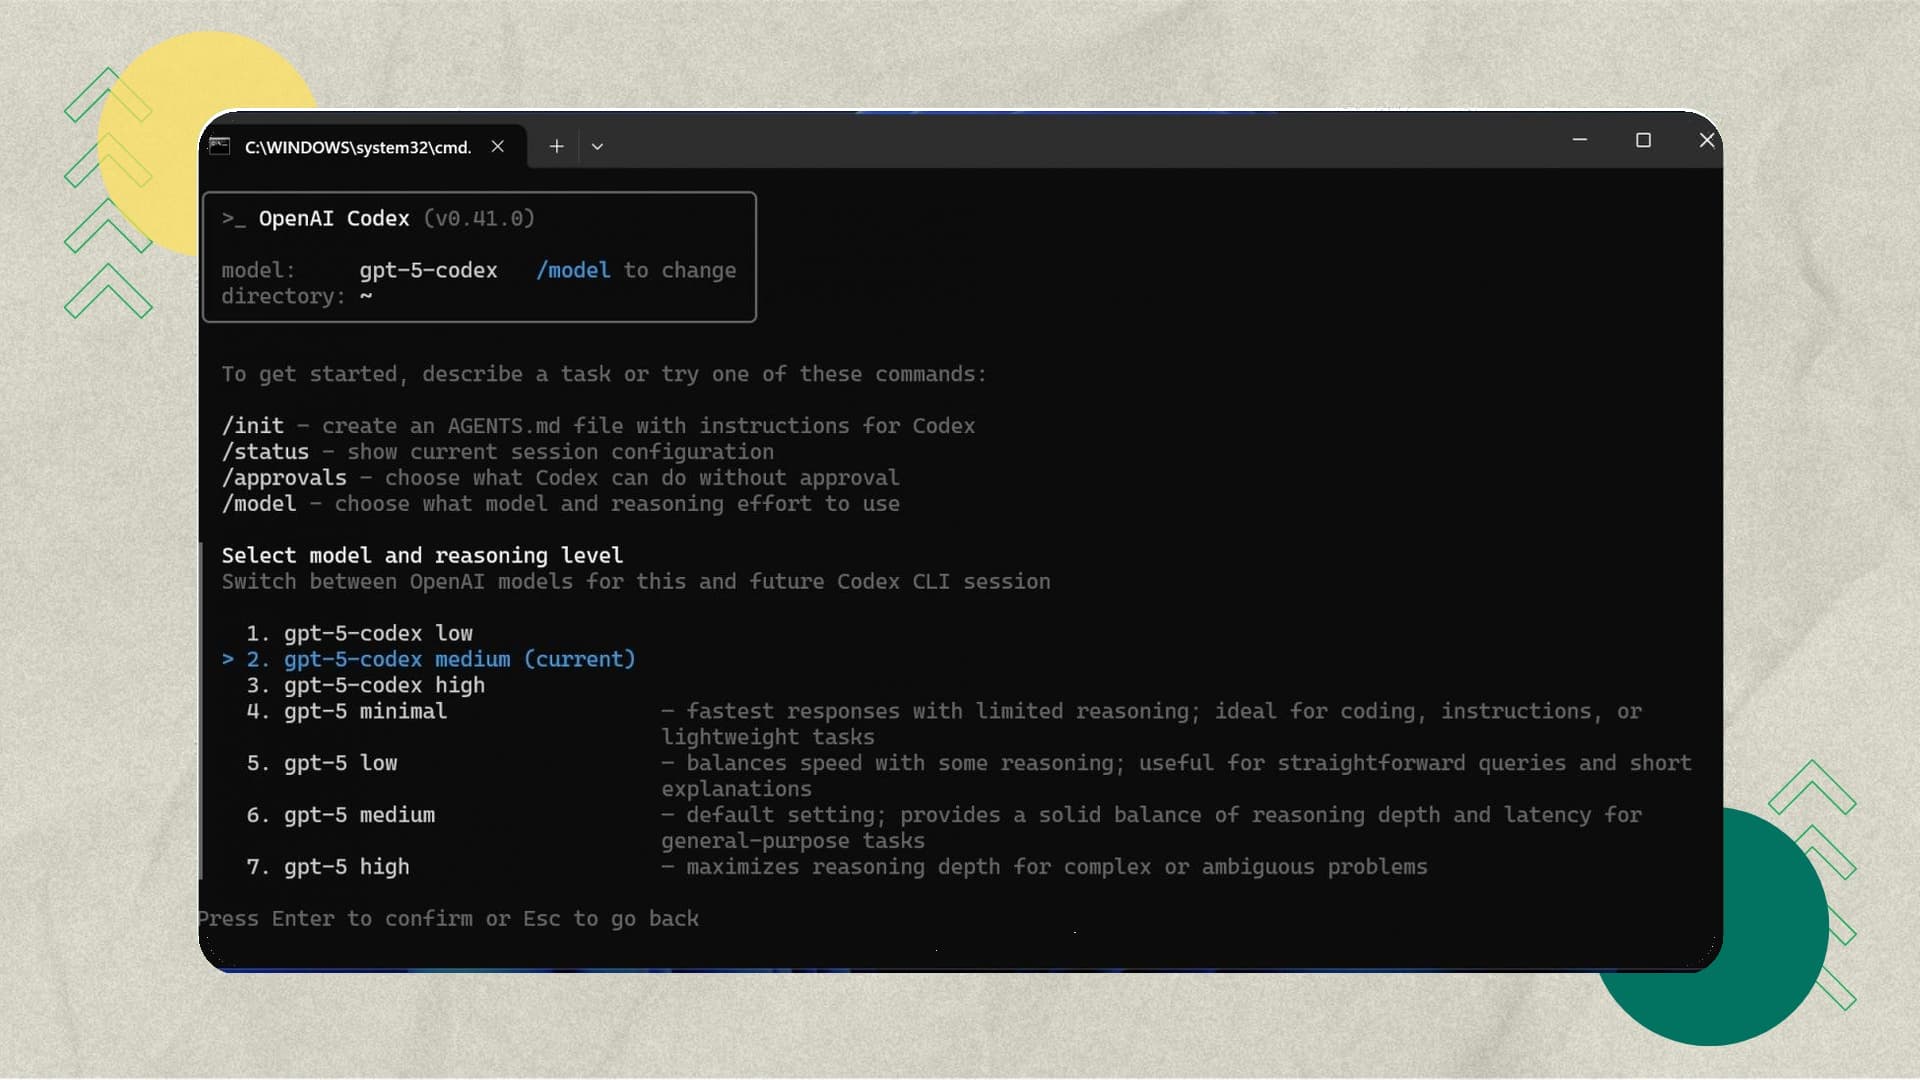Click the /approvals command line
The image size is (1920, 1080).
tap(284, 478)
